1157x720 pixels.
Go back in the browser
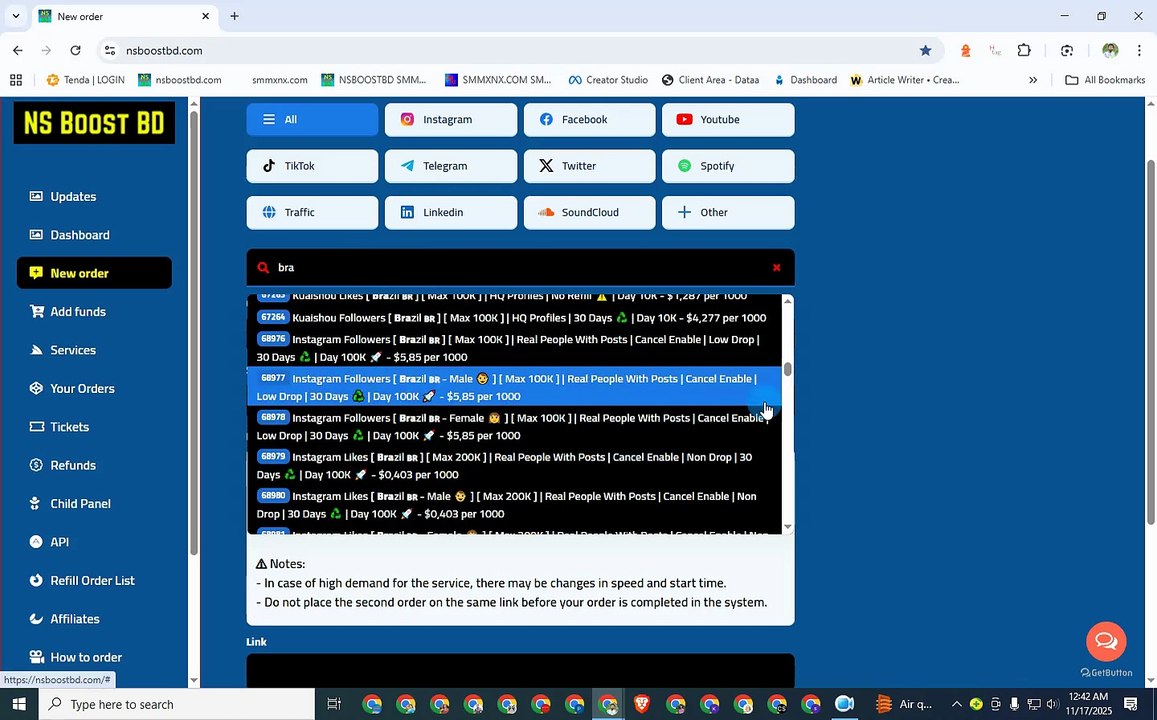pos(18,50)
